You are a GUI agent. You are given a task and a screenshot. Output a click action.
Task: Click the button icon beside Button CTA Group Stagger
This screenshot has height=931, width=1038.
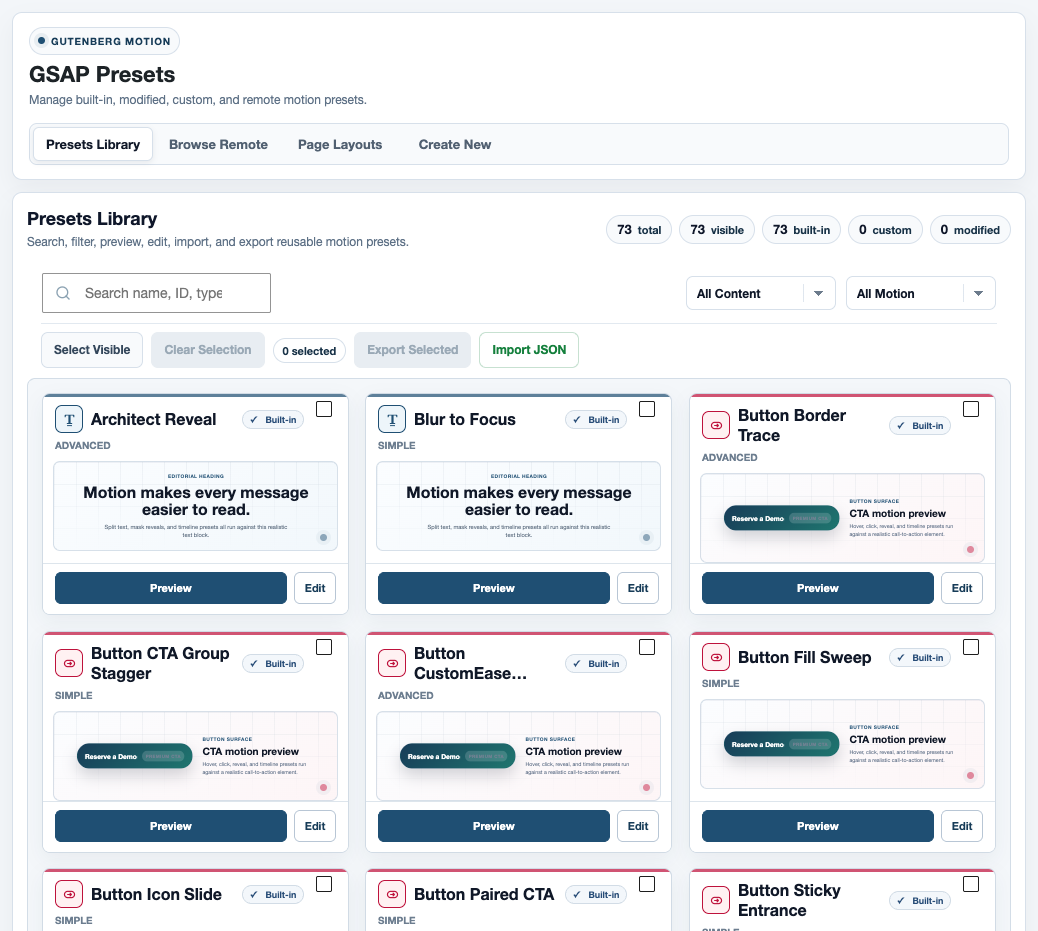pos(69,663)
